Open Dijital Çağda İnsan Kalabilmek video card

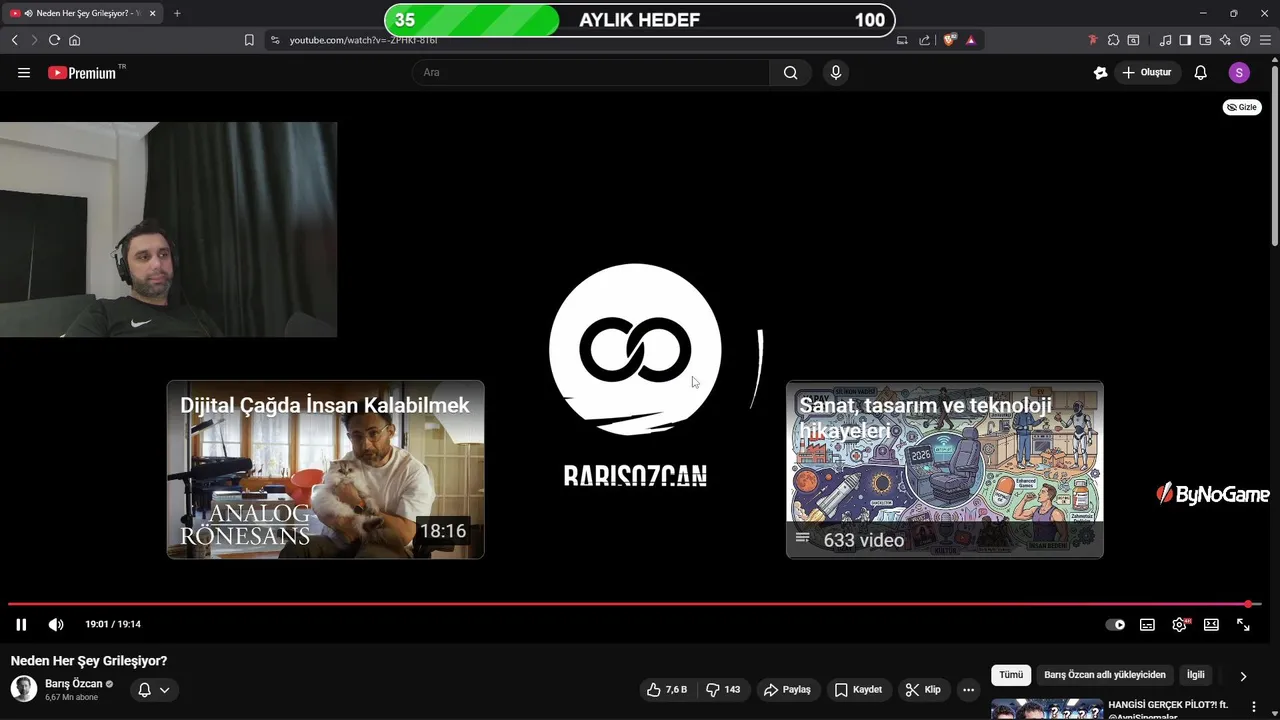click(x=325, y=469)
